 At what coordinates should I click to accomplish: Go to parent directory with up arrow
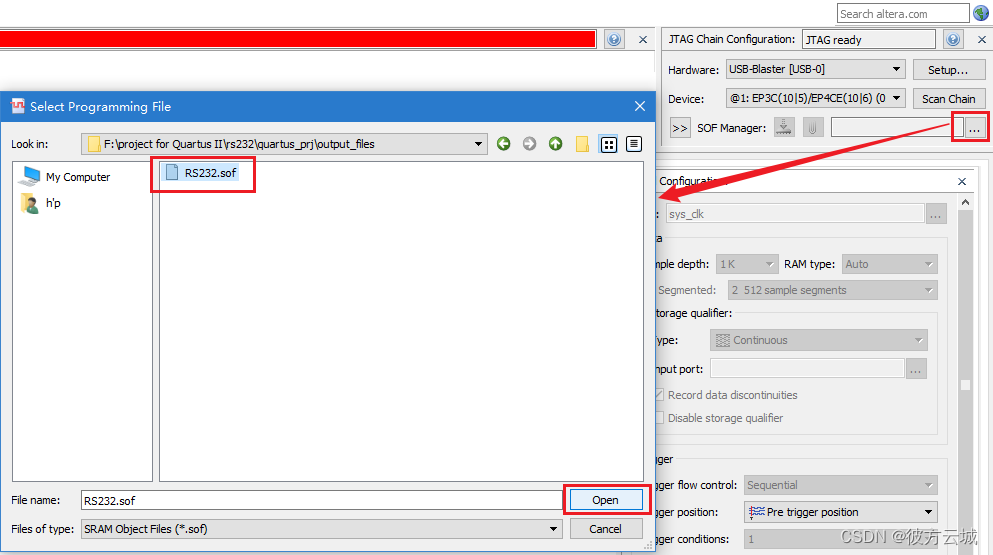click(555, 144)
